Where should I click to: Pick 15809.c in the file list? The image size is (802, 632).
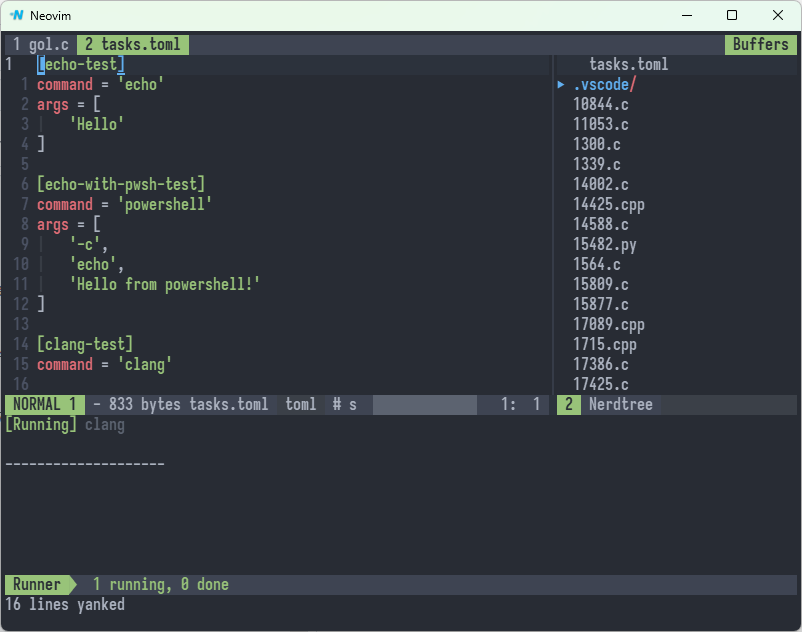coord(600,284)
